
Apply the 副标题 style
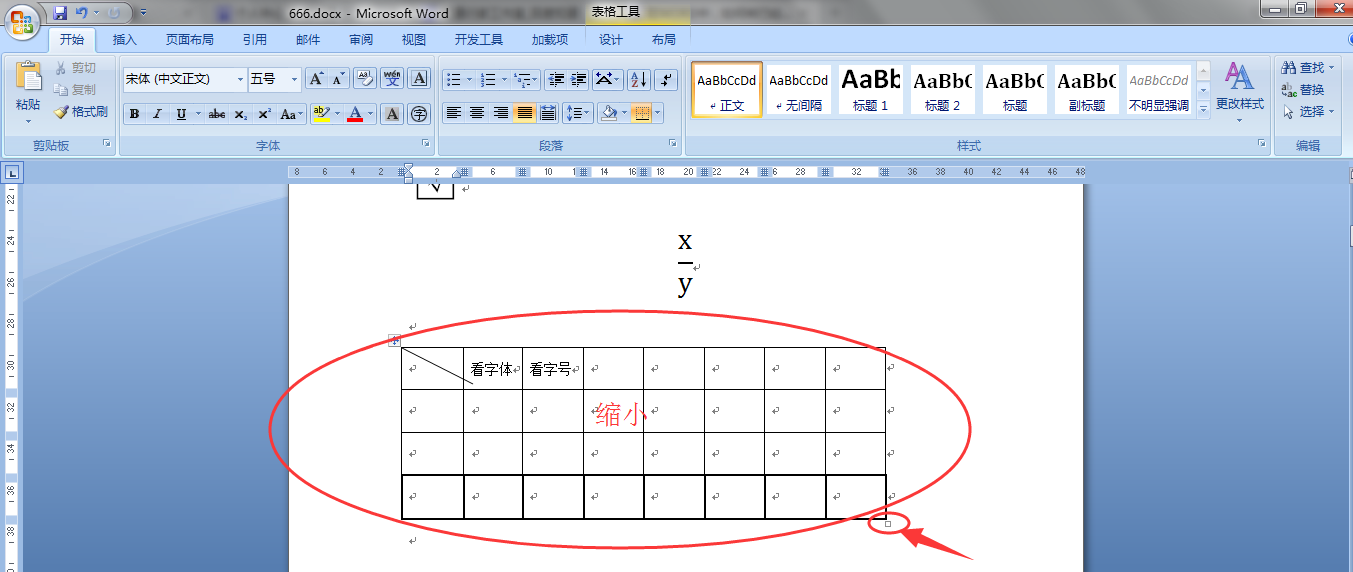(1086, 89)
